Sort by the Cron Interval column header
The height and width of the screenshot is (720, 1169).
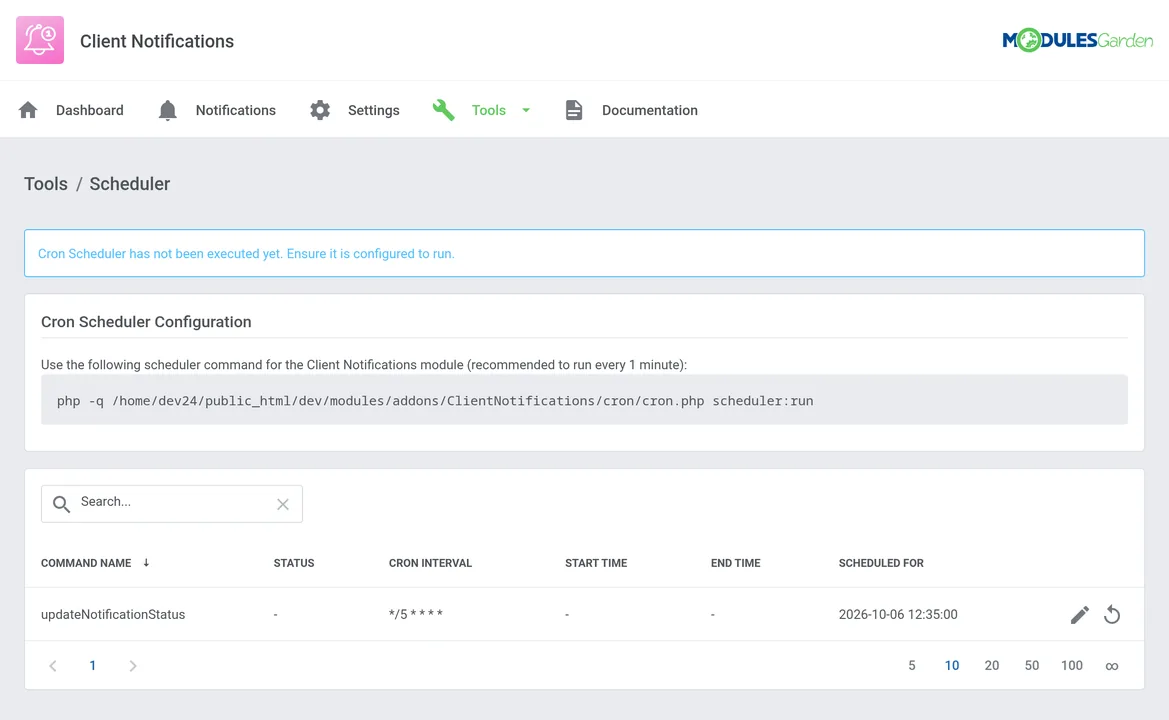[x=430, y=563]
